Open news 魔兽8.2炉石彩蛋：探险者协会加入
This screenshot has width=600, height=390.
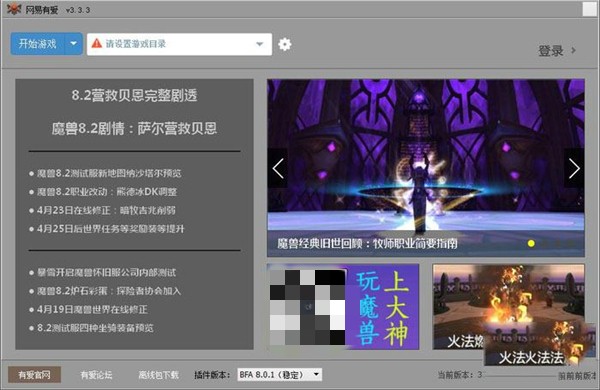[109, 291]
